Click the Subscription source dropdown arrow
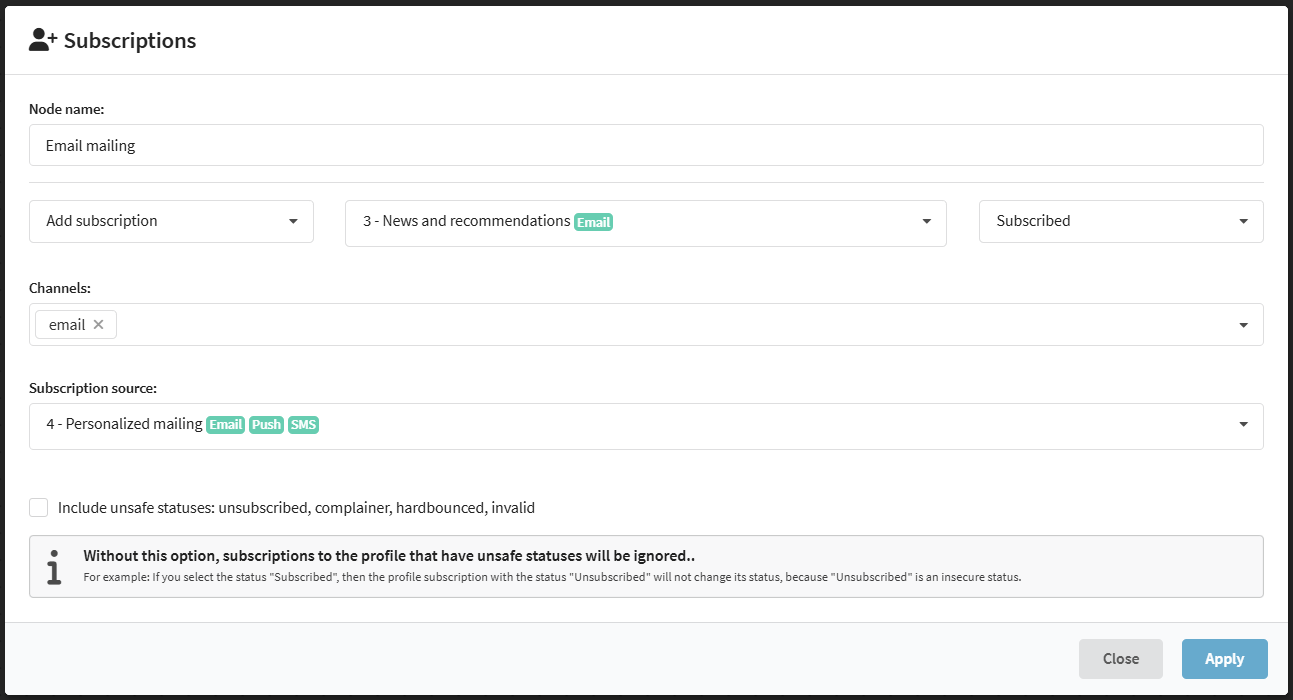 pos(1243,425)
